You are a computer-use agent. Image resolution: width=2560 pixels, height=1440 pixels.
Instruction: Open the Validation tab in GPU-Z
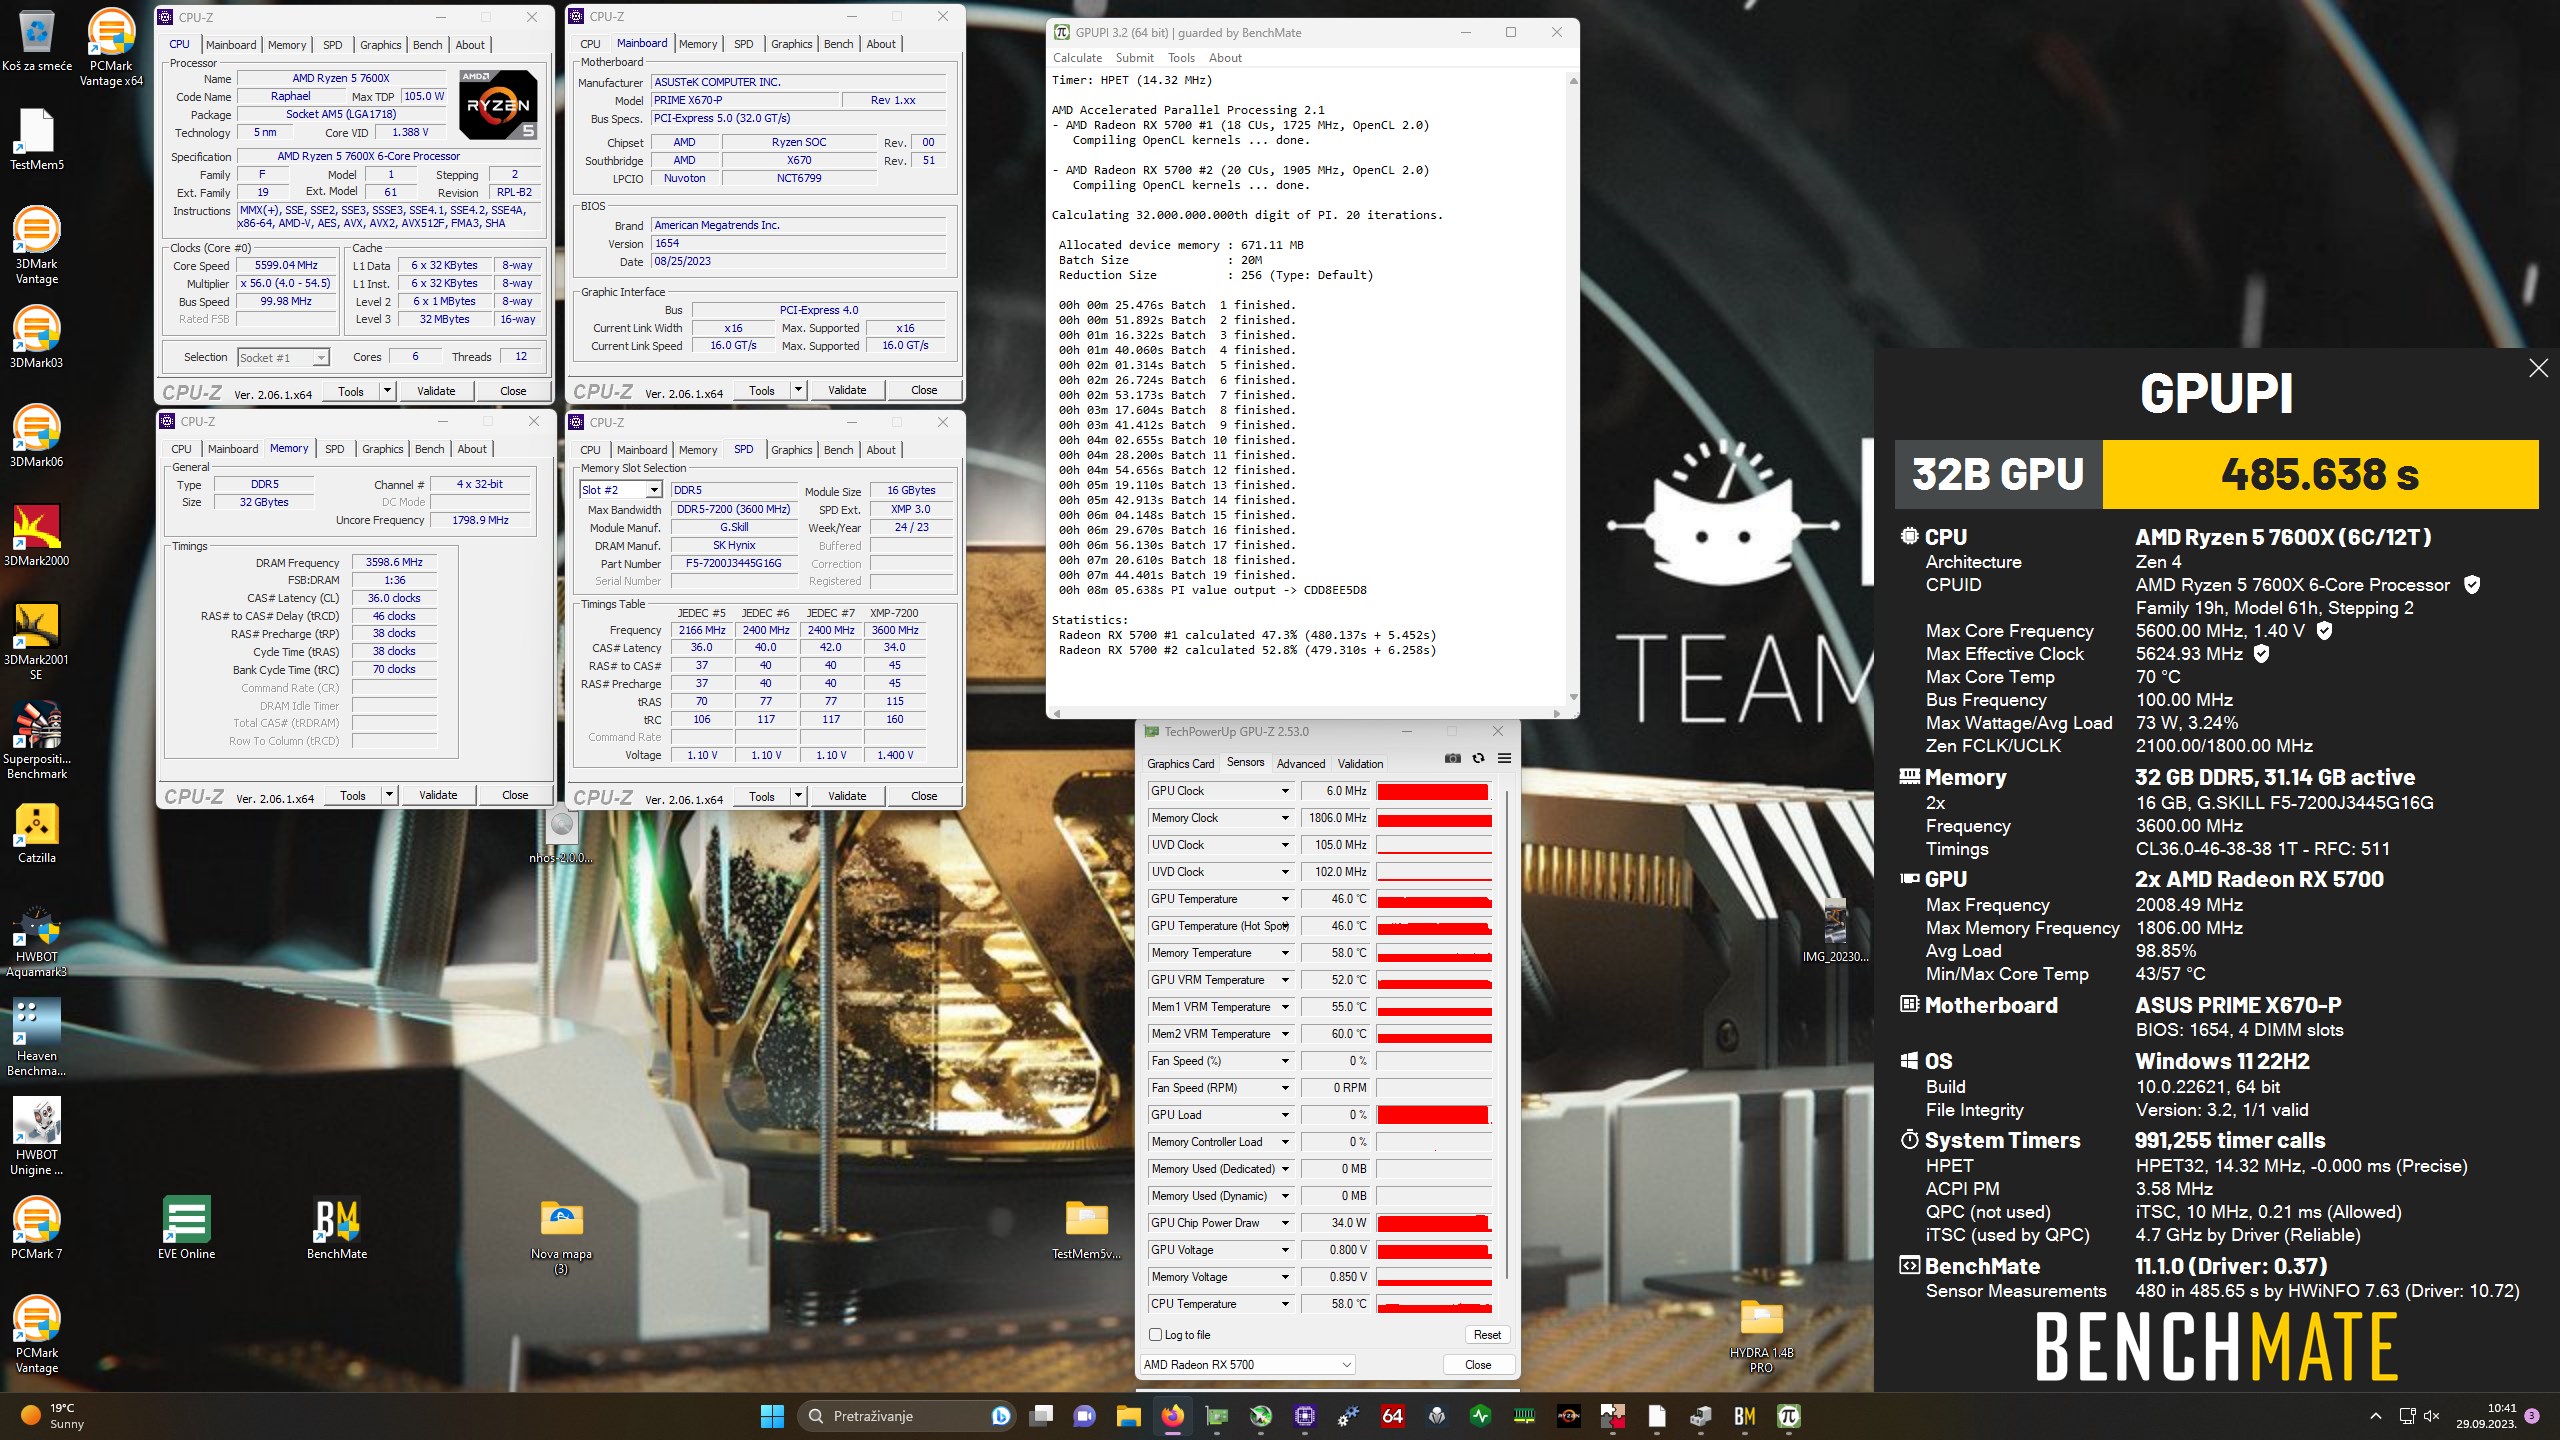click(x=1360, y=763)
